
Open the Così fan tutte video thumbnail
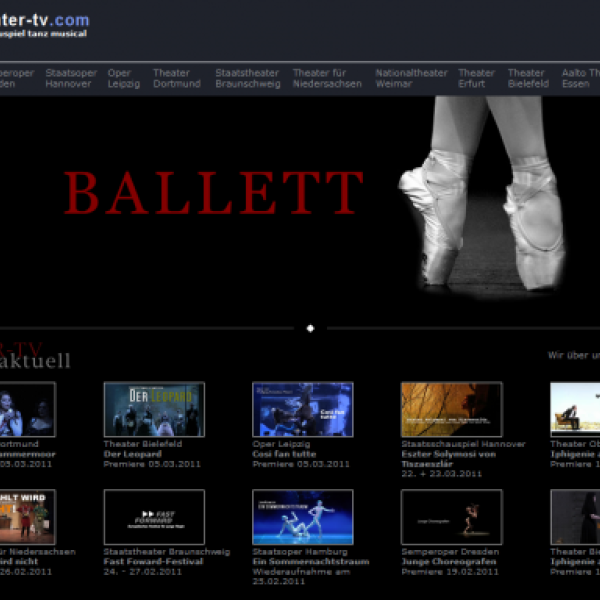pyautogui.click(x=303, y=409)
